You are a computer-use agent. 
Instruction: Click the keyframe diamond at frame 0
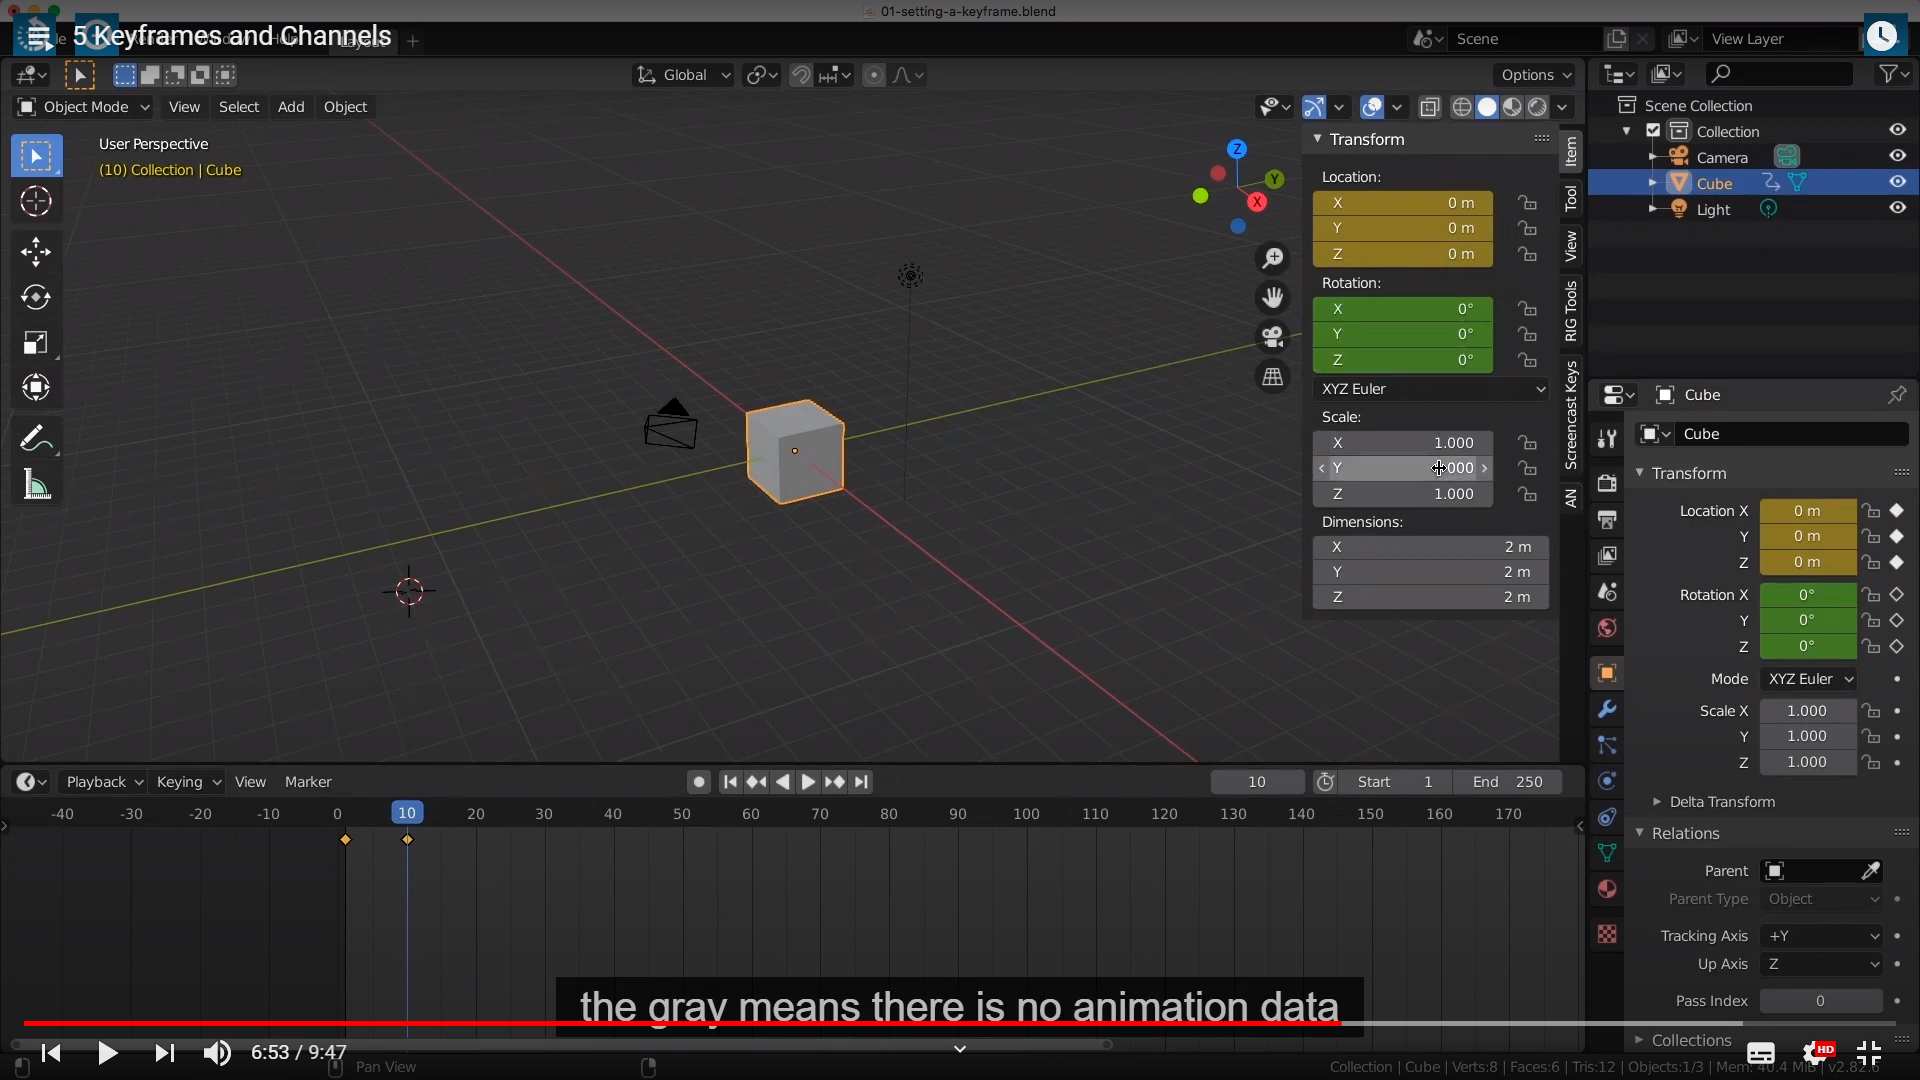pos(345,840)
